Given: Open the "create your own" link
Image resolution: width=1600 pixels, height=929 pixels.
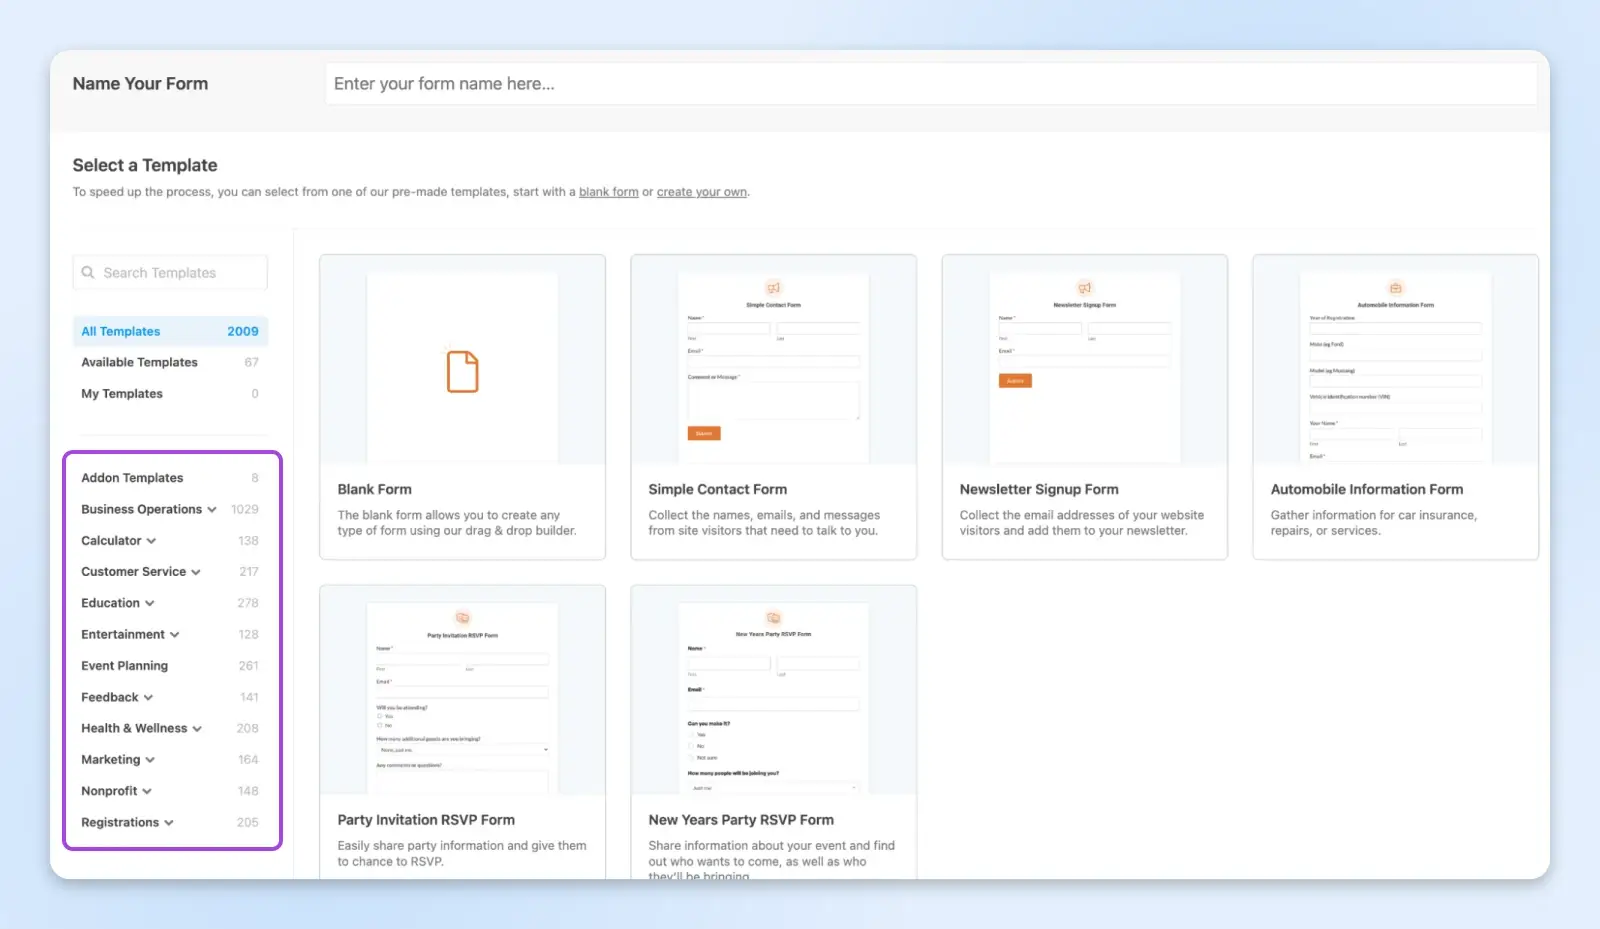Looking at the screenshot, I should click(701, 192).
